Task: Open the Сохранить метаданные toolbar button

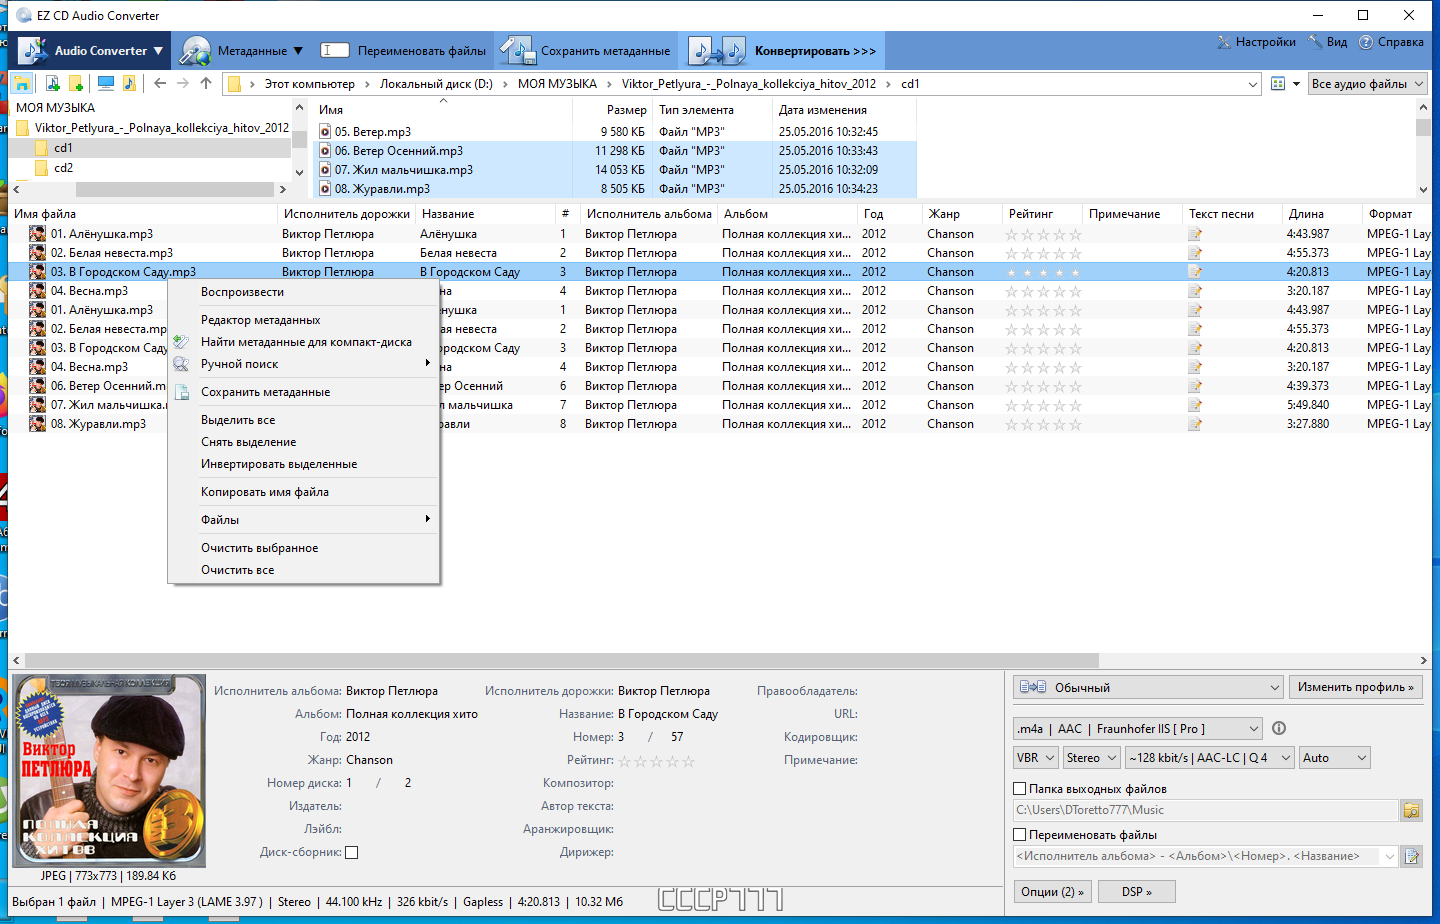Action: [586, 51]
